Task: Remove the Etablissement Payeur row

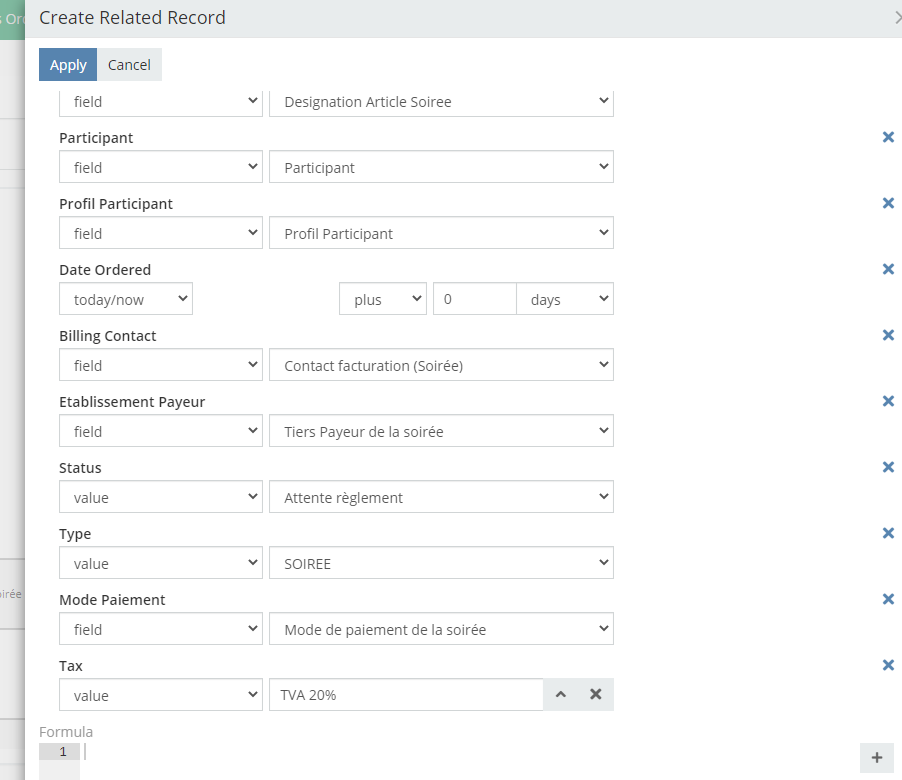Action: [x=887, y=401]
